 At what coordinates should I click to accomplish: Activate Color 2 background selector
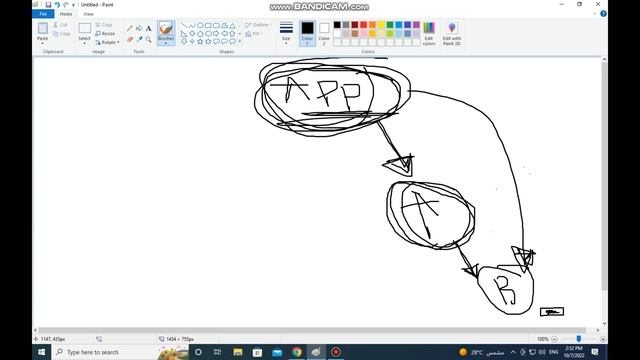(324, 33)
